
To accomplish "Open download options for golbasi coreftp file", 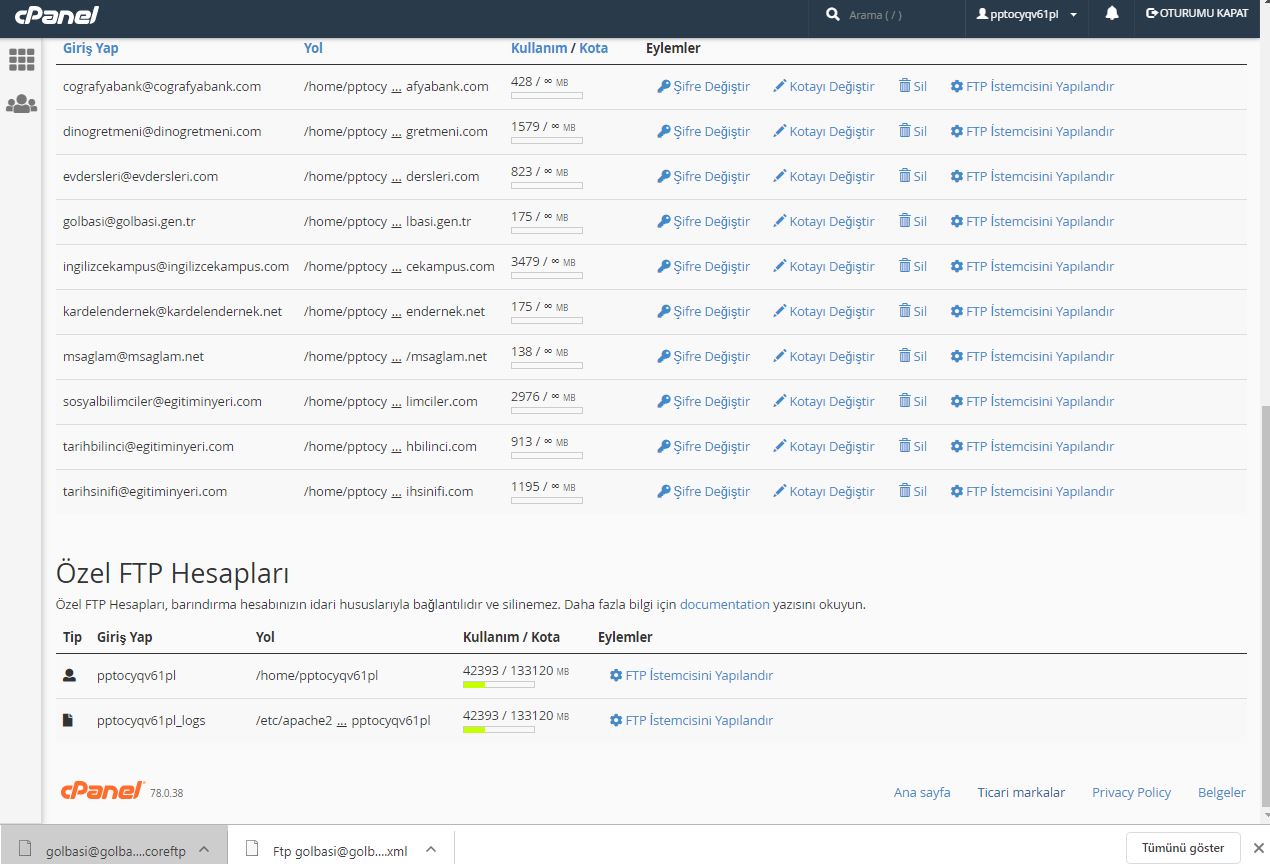I will click(x=204, y=849).
